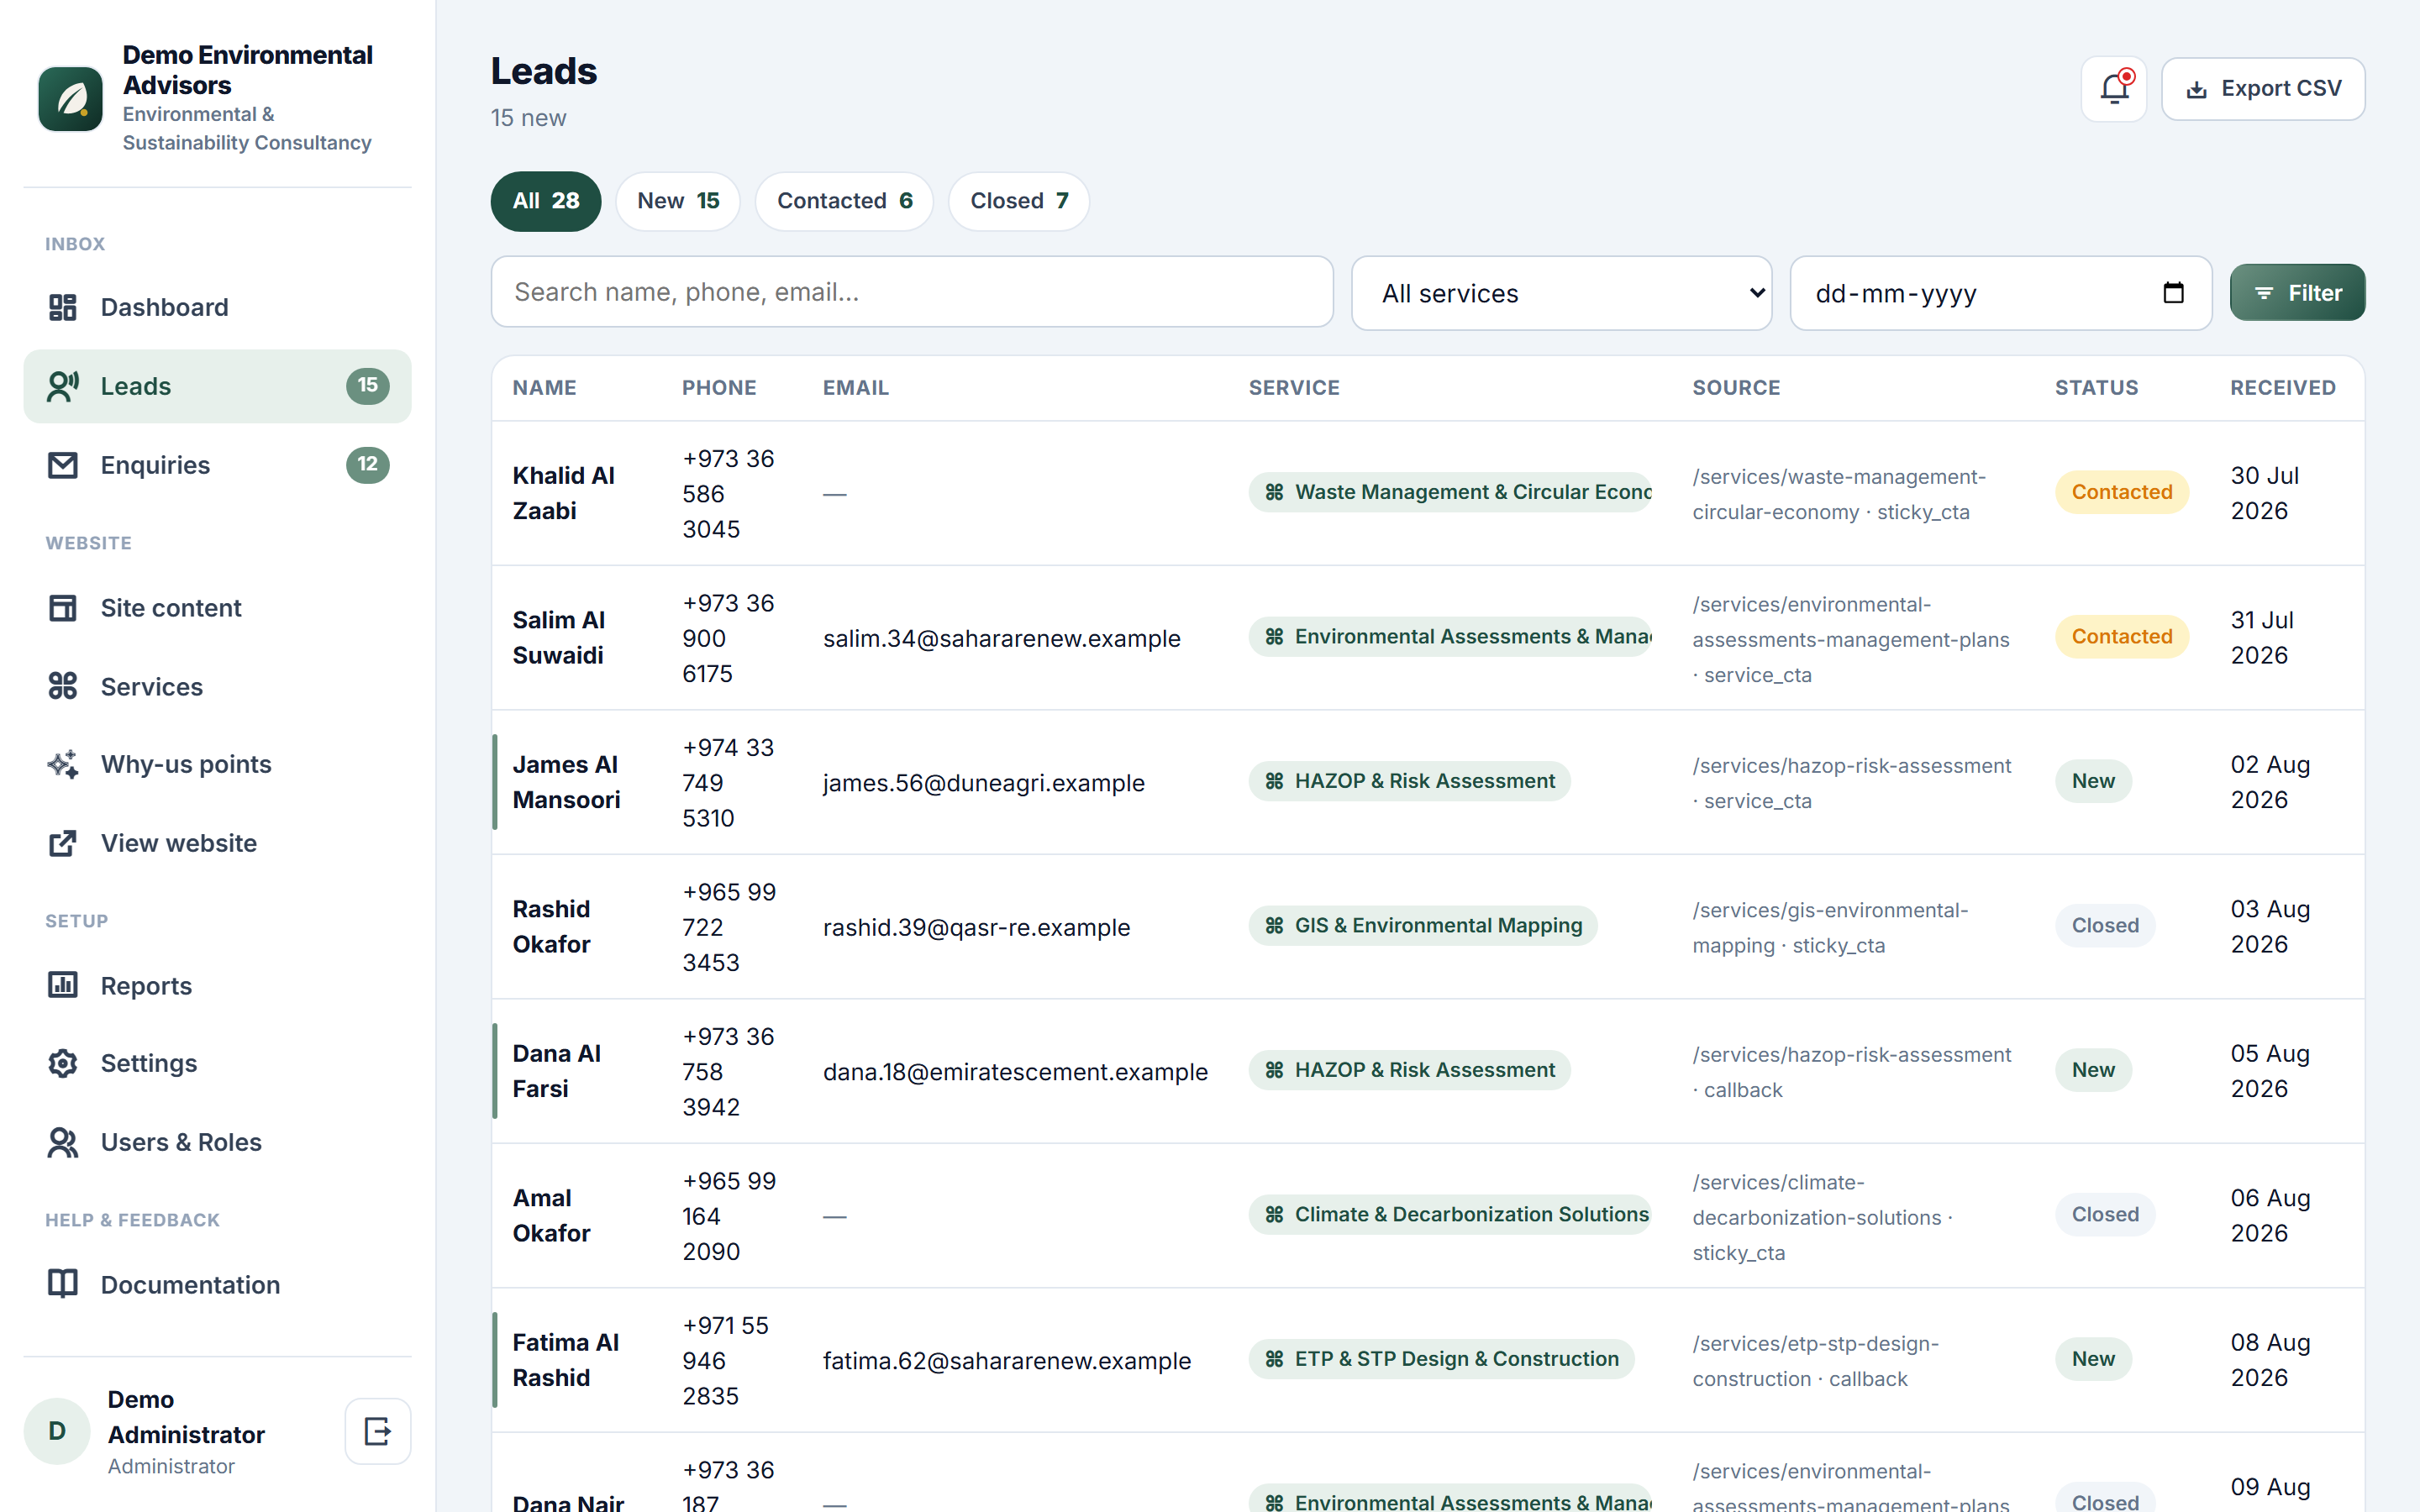Click the RECEIVED column header

[2283, 387]
